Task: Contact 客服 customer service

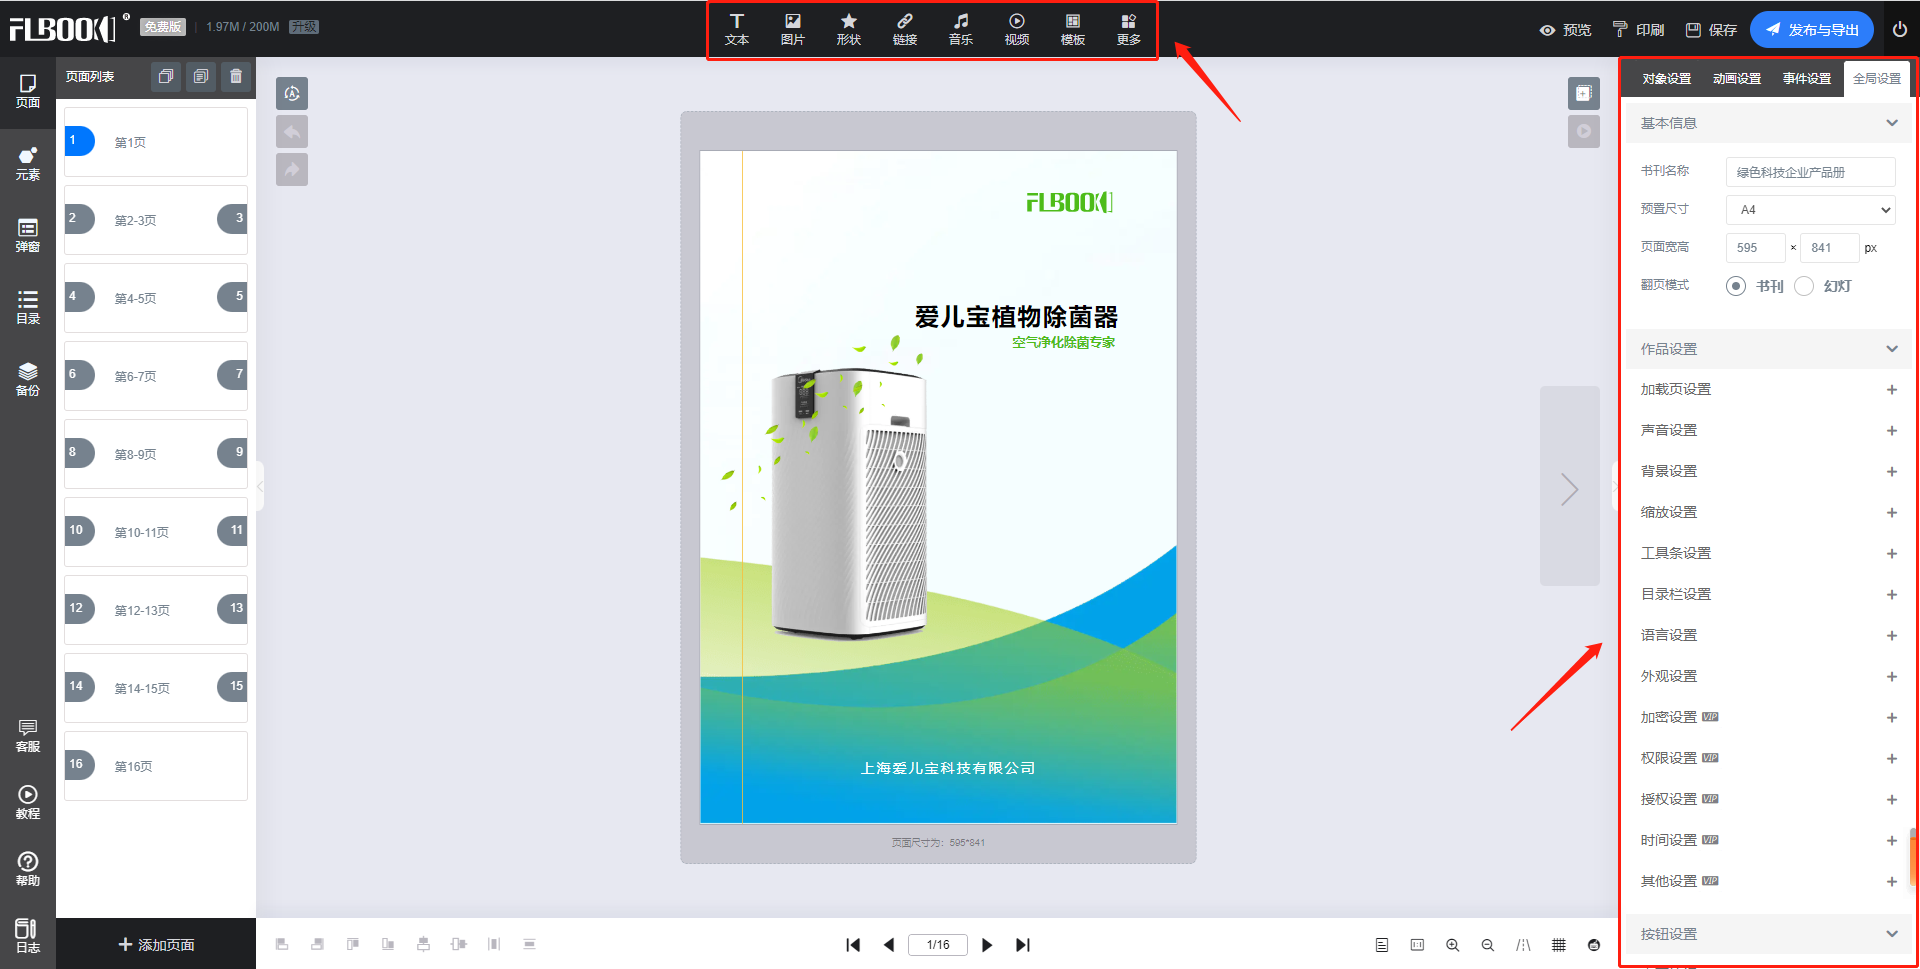Action: click(x=28, y=736)
